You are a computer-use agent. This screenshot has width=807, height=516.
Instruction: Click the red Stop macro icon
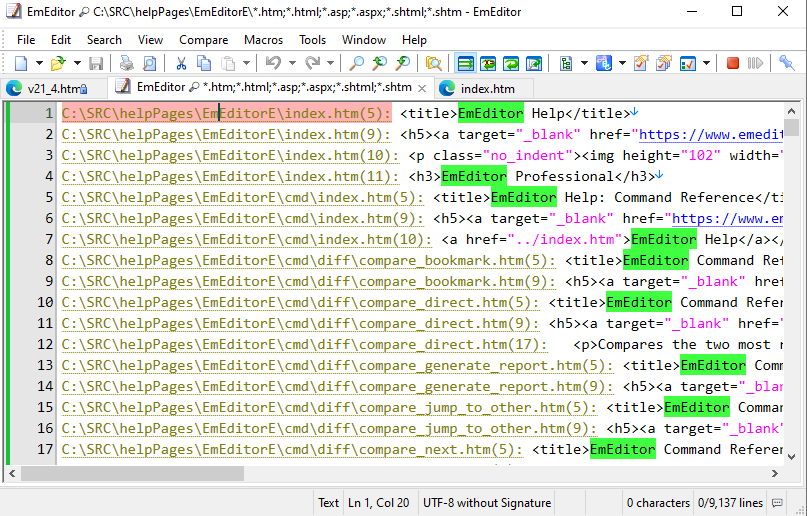[733, 64]
